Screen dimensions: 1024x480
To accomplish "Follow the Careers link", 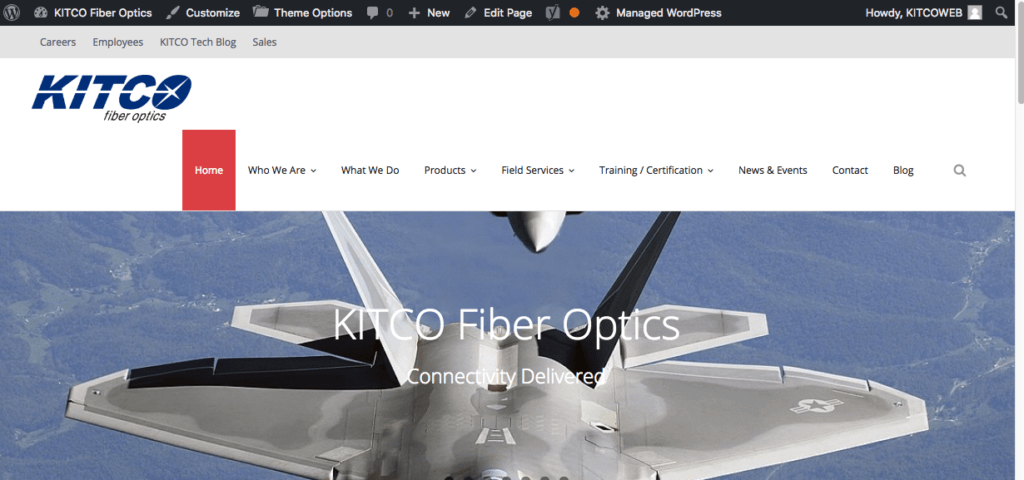I will (57, 42).
